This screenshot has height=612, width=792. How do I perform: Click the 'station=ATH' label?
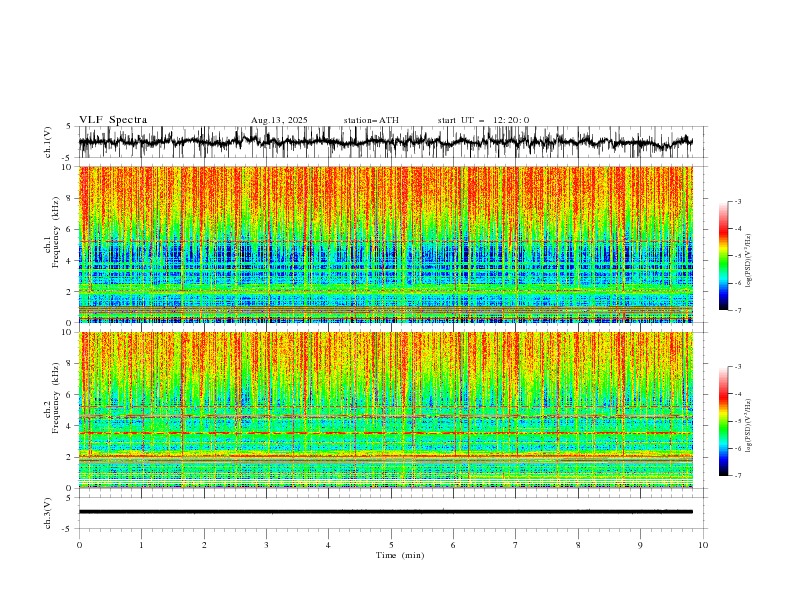[371, 120]
